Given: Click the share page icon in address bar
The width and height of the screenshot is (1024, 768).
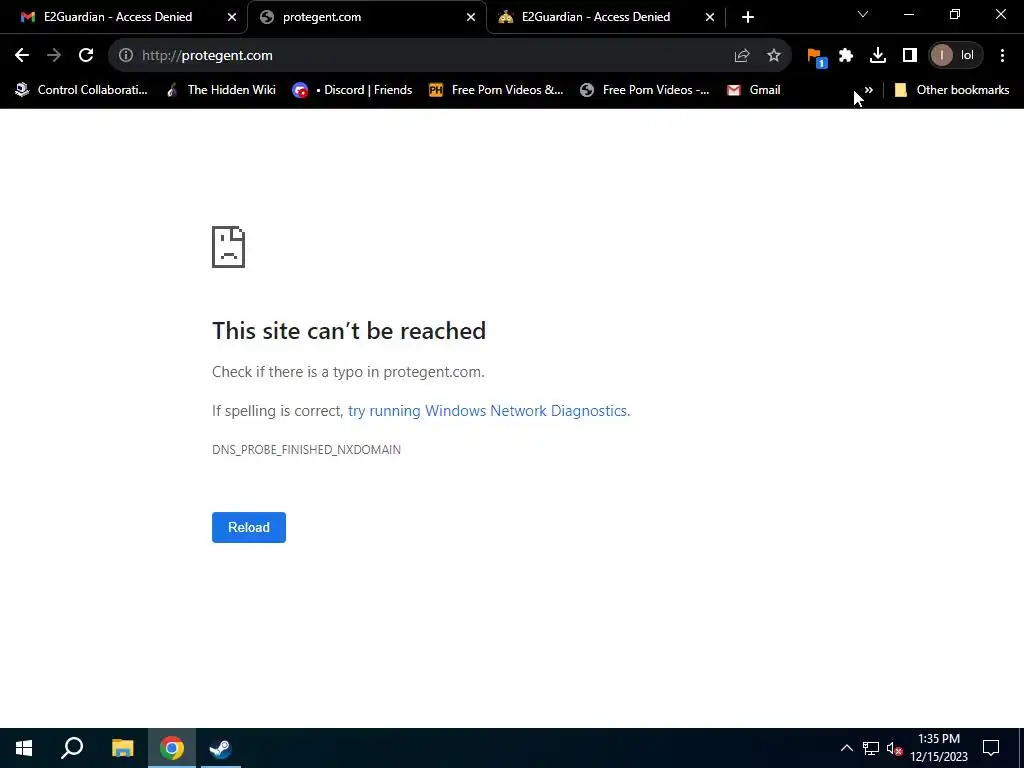Looking at the screenshot, I should click(742, 56).
